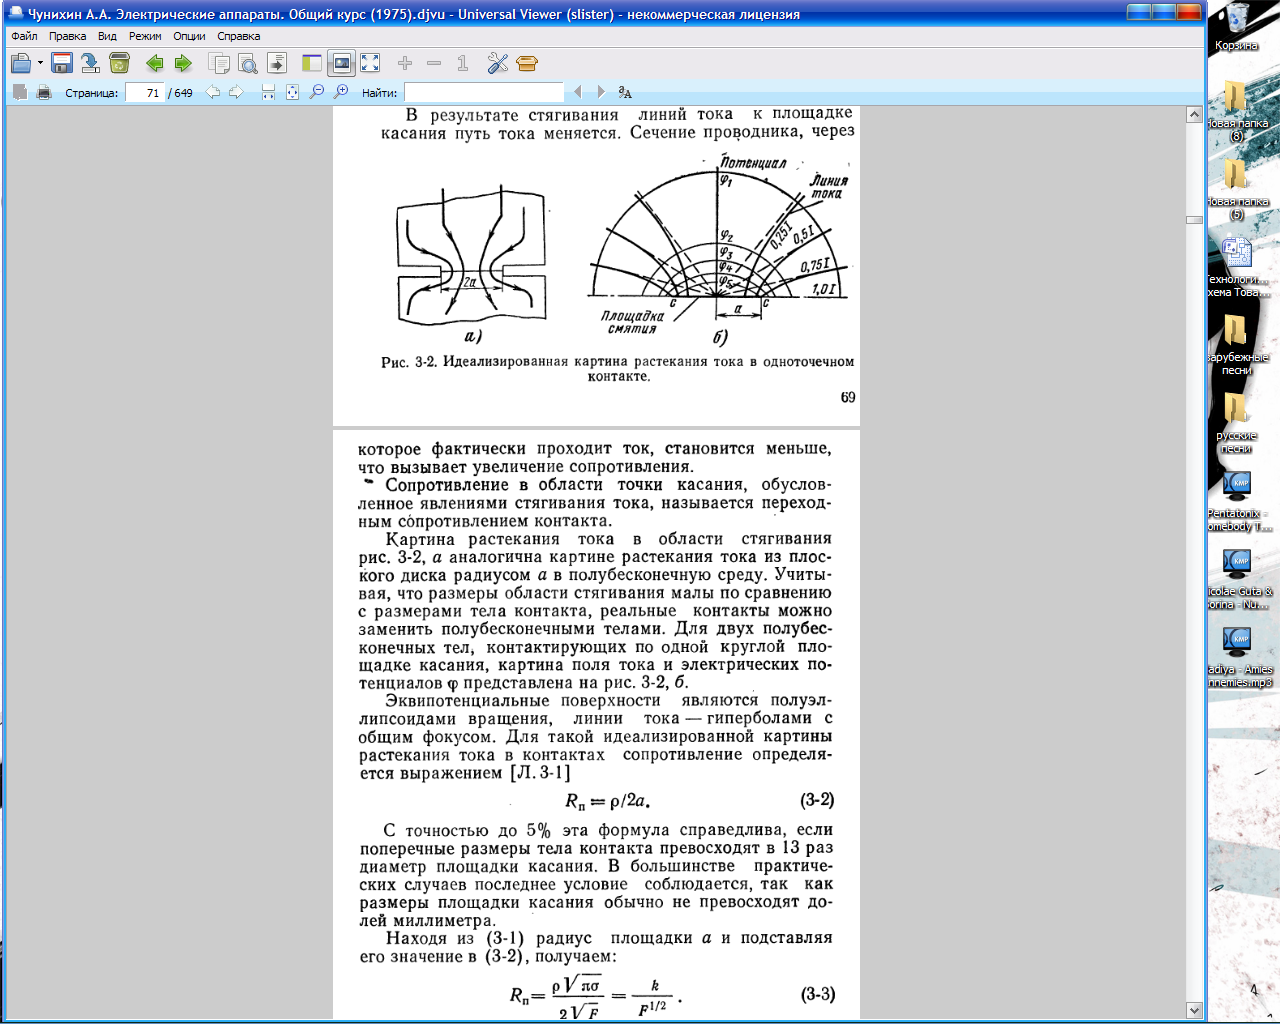Select the Технологи... схема desktop file
Screen dimensions: 1280x1024
point(1237,266)
